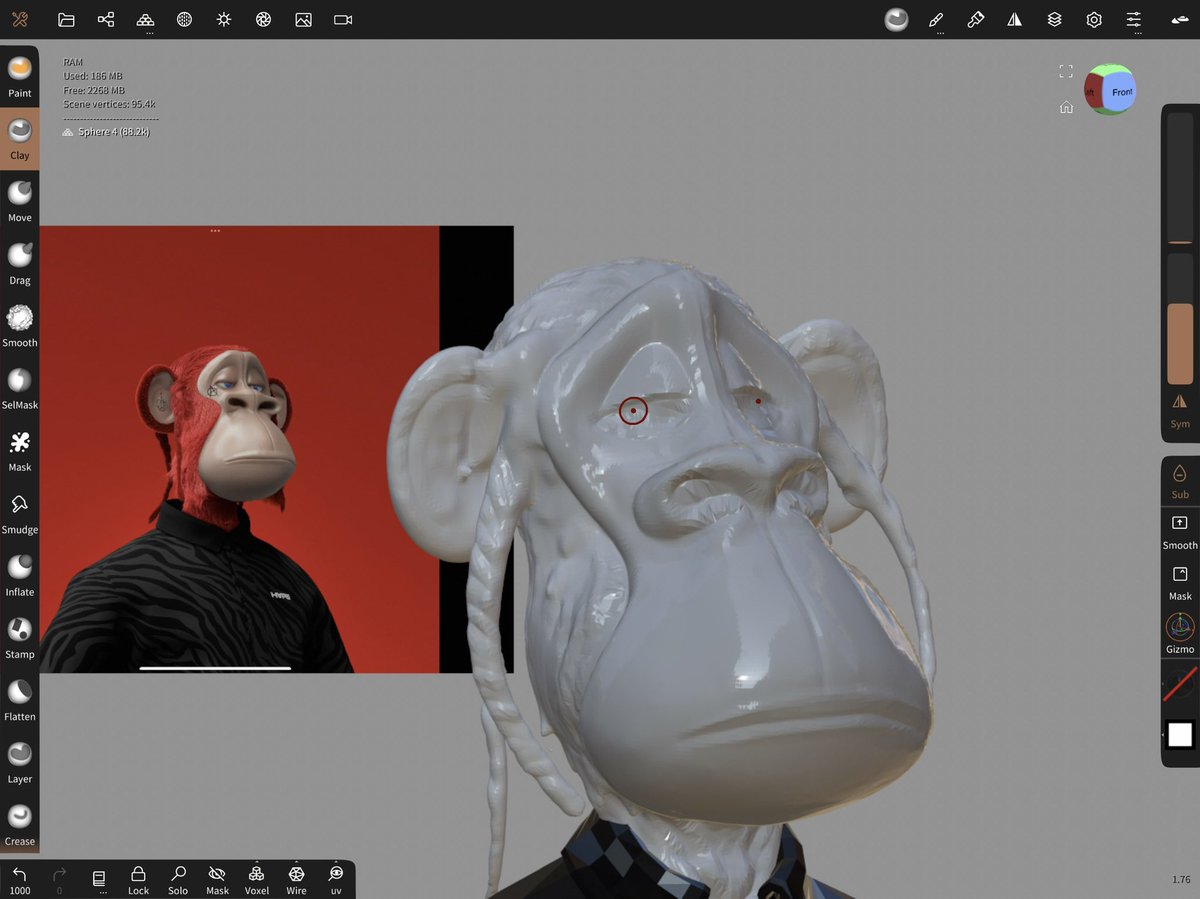The height and width of the screenshot is (899, 1200).
Task: Toggle the uv display option
Action: [x=336, y=880]
